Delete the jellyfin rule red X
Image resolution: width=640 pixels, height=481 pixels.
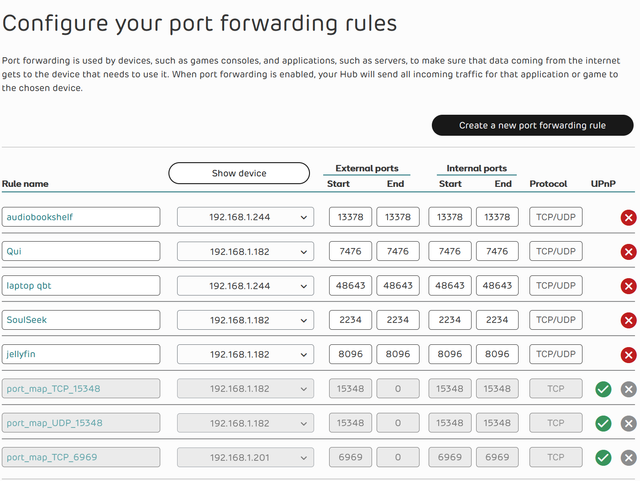click(x=629, y=354)
